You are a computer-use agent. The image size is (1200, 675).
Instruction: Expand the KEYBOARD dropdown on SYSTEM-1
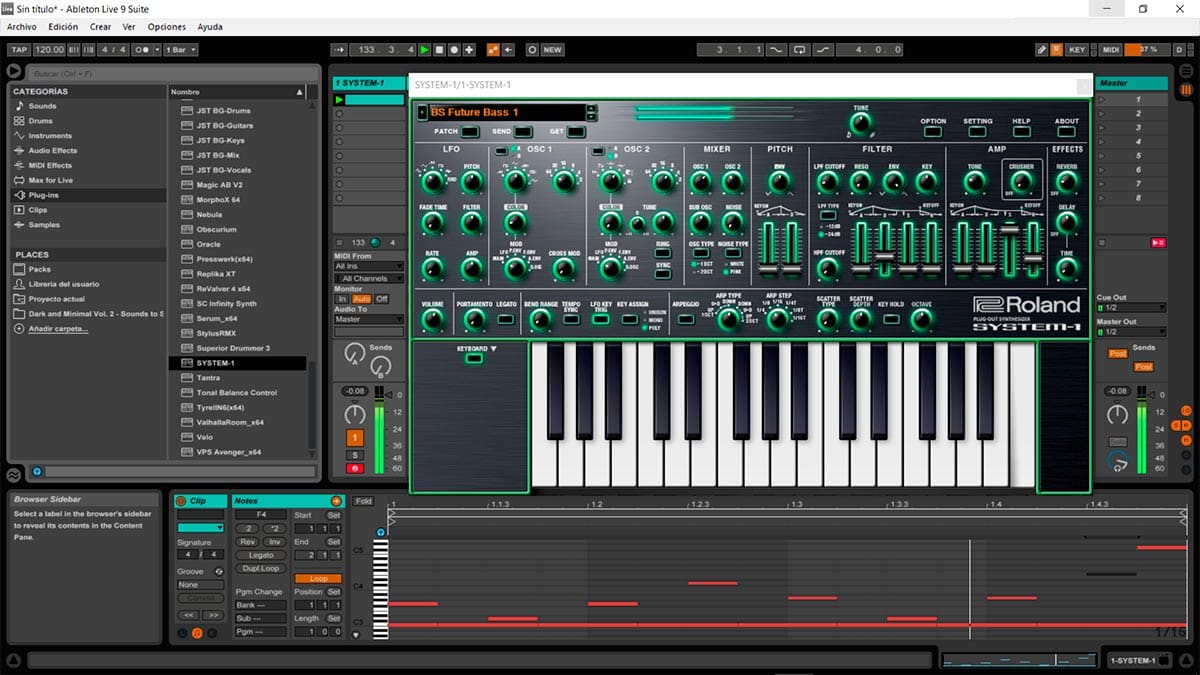[476, 348]
